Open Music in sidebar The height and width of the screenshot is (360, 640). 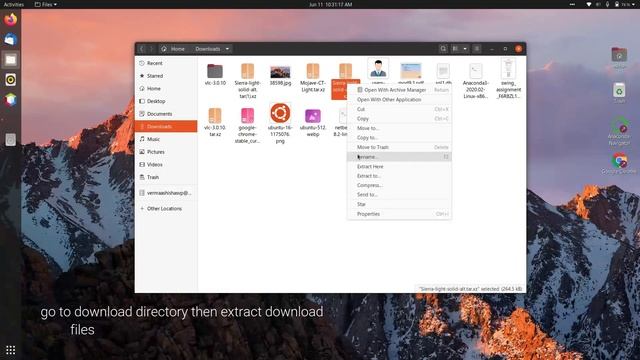[166, 139]
